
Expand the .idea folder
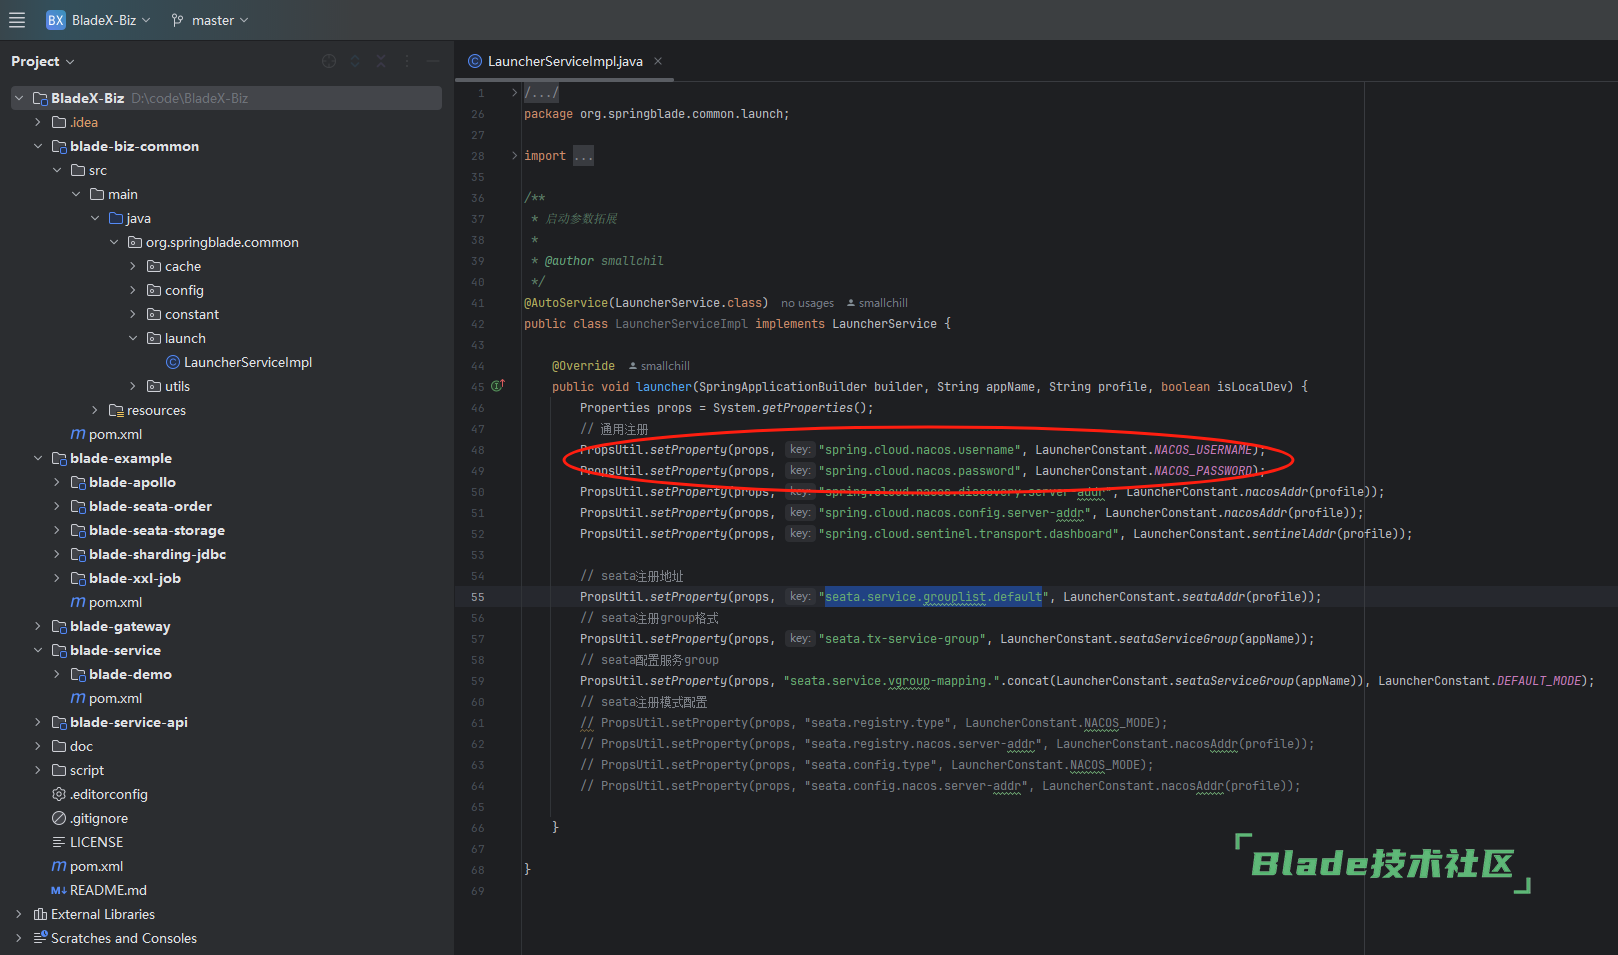38,122
